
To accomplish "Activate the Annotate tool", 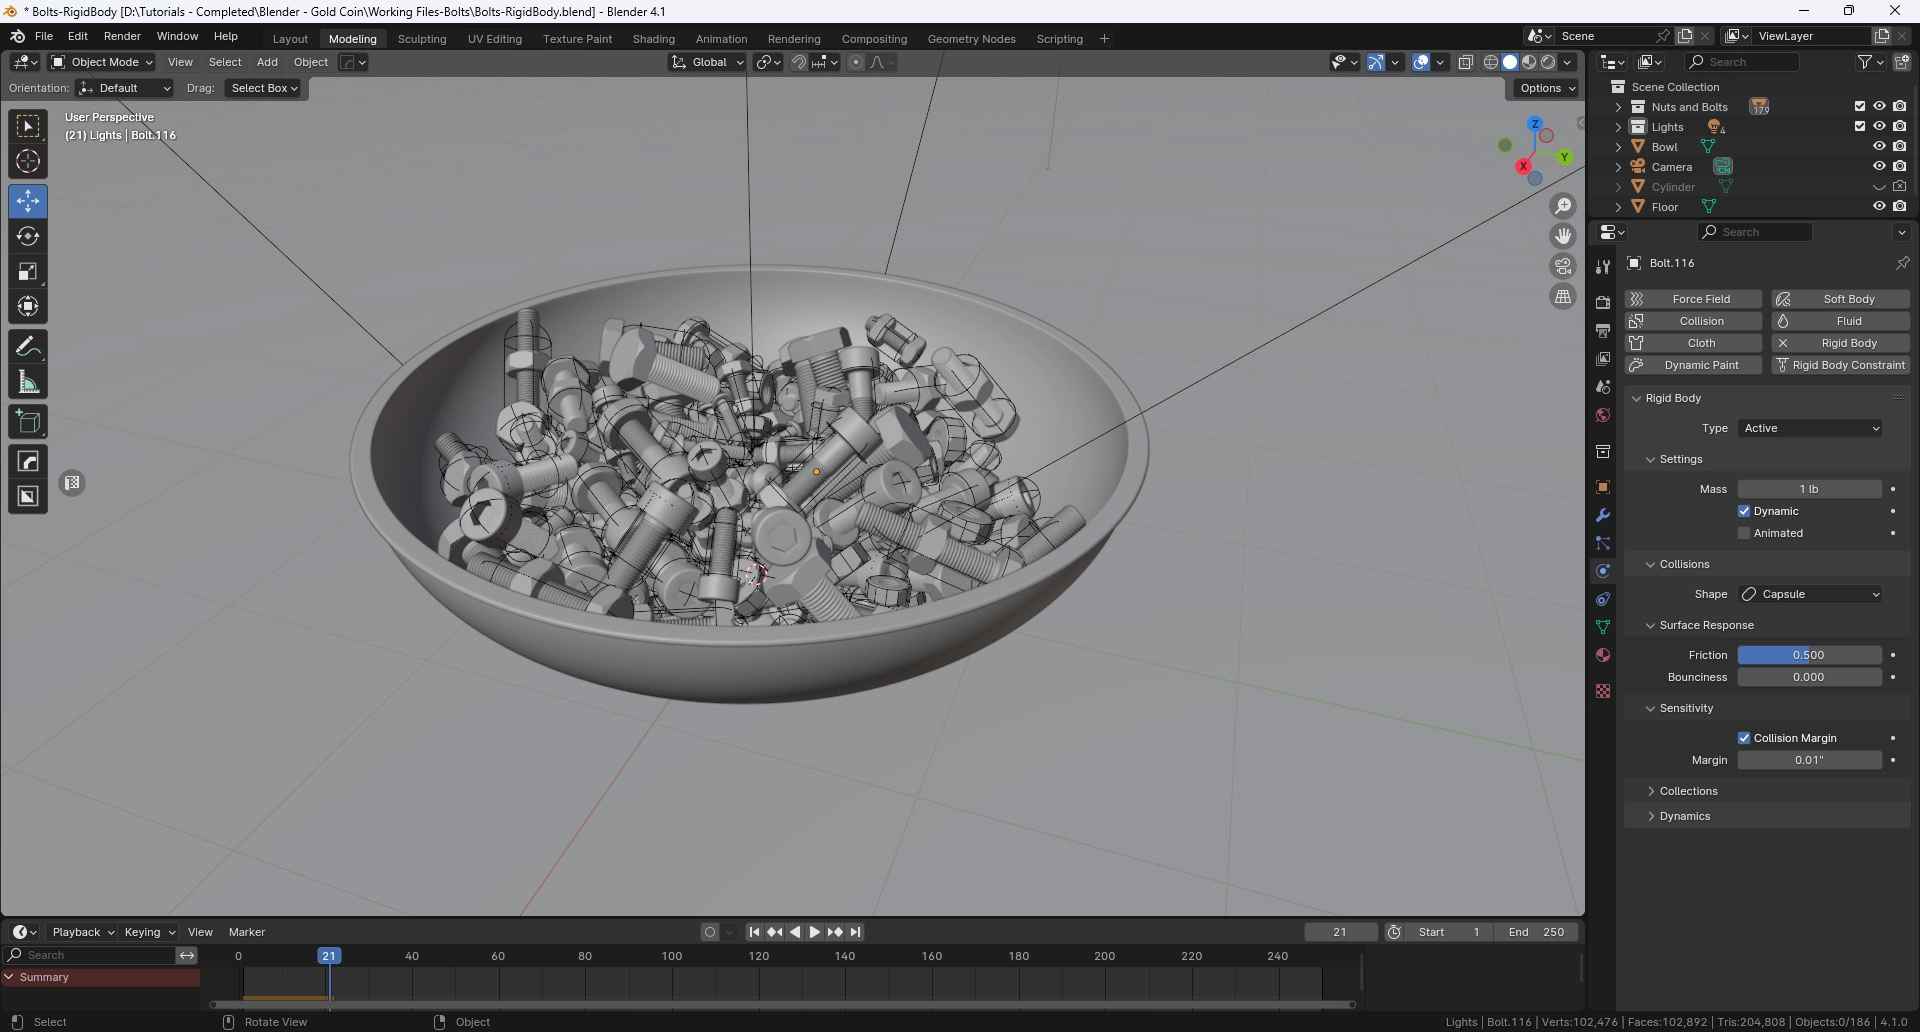I will click(x=28, y=347).
